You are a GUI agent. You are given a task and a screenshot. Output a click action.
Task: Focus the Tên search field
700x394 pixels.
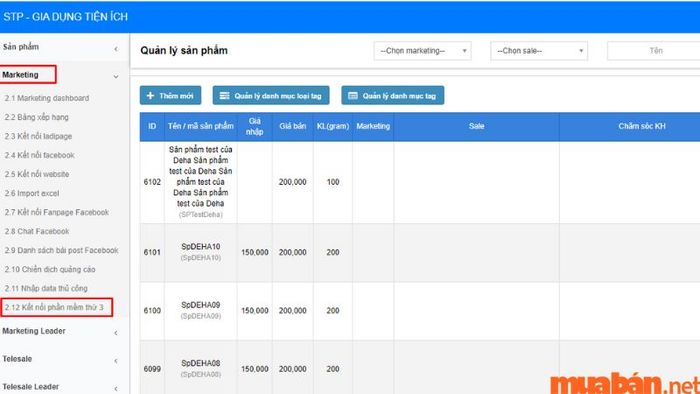654,51
